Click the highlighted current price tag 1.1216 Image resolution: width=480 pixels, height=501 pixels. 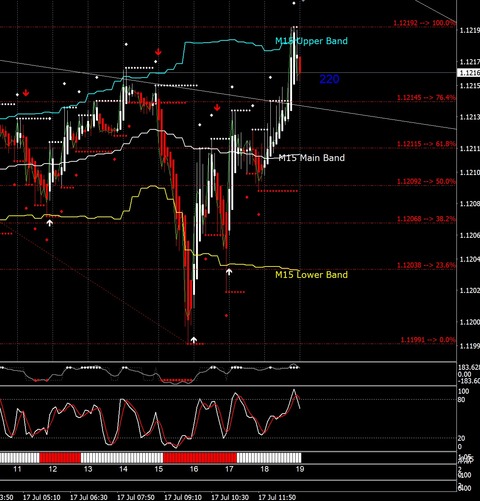(x=469, y=73)
